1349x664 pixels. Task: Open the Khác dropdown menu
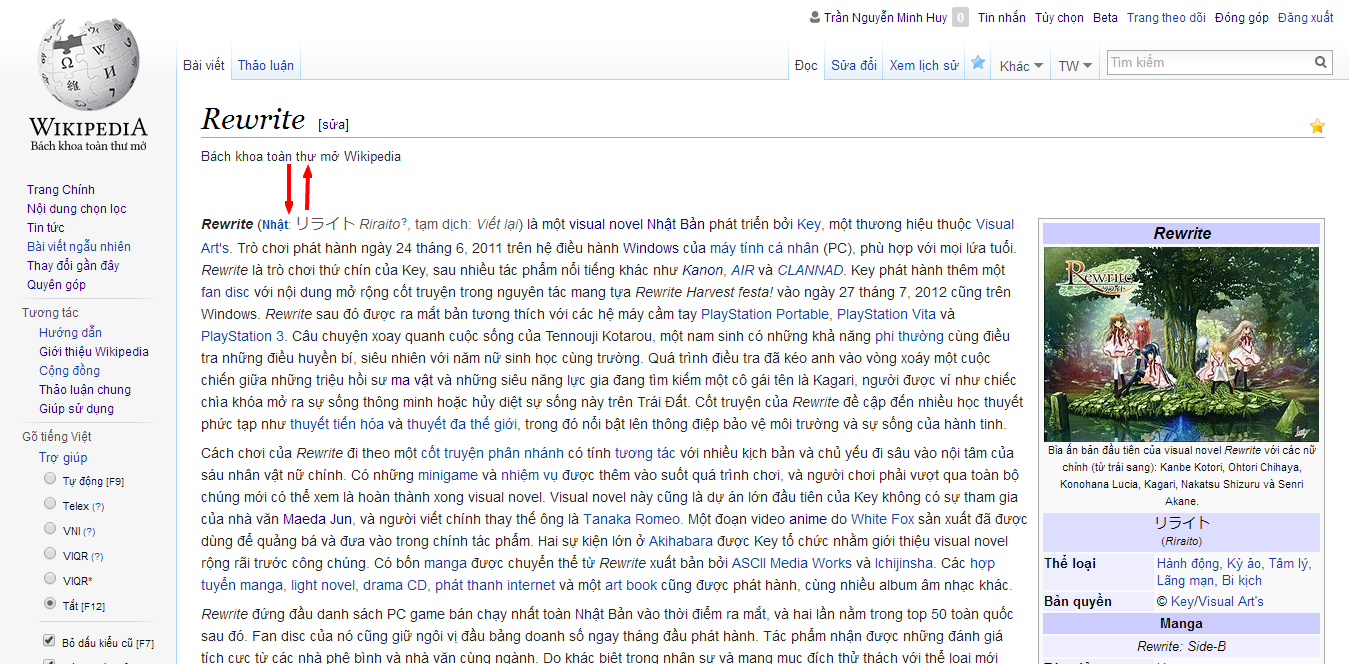(x=1021, y=66)
